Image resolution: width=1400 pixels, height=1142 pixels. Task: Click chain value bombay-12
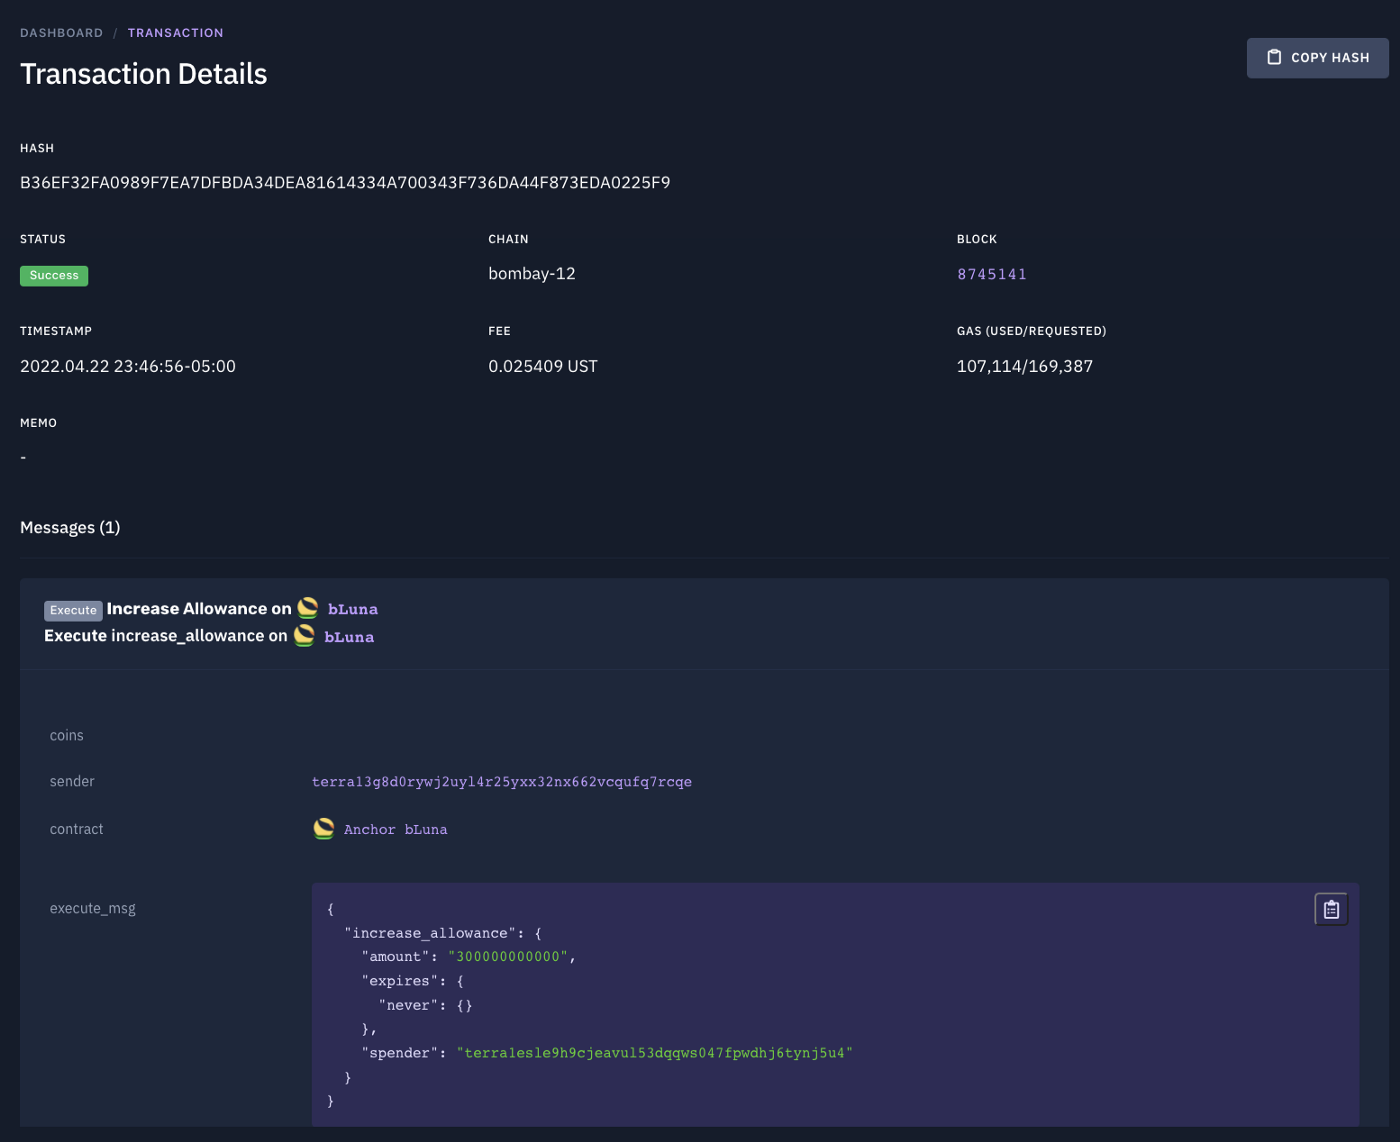532,274
